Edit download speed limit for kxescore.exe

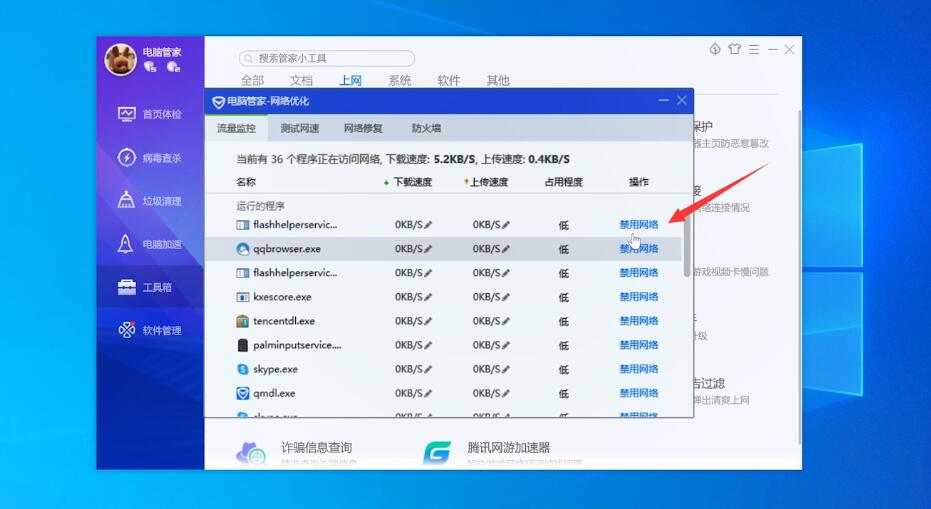tap(428, 297)
